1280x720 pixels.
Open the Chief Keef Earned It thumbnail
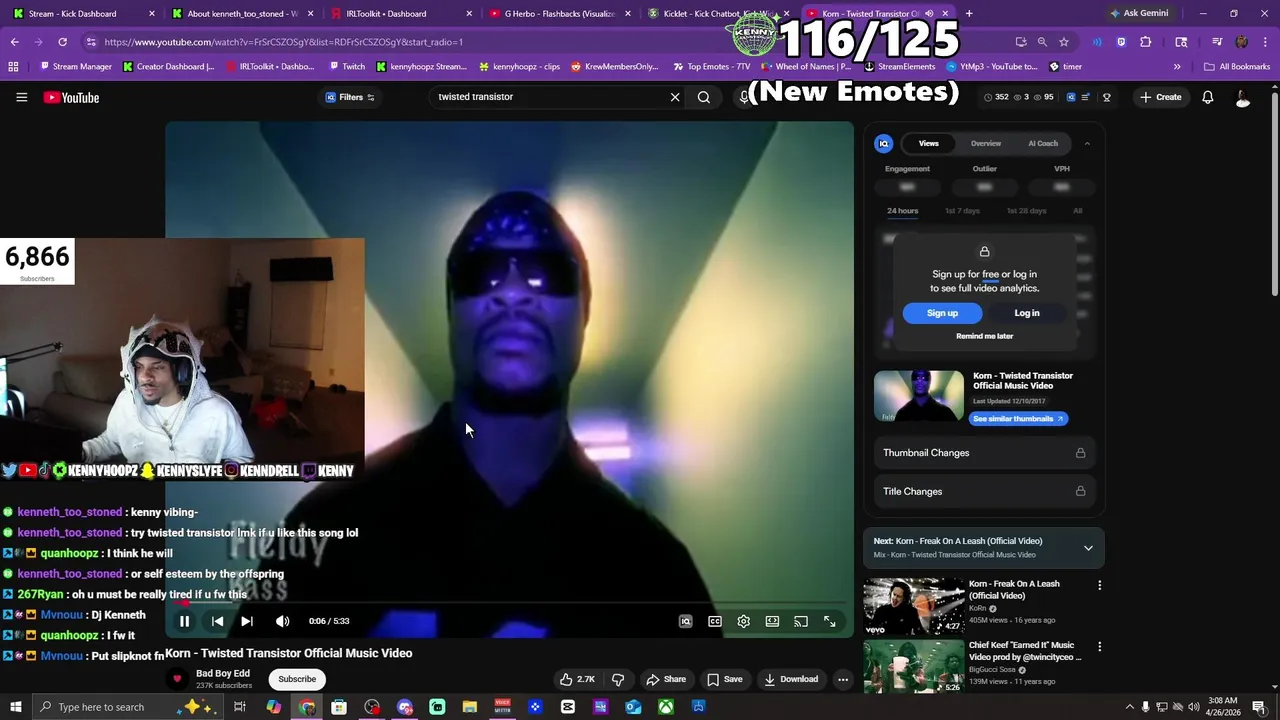click(914, 667)
